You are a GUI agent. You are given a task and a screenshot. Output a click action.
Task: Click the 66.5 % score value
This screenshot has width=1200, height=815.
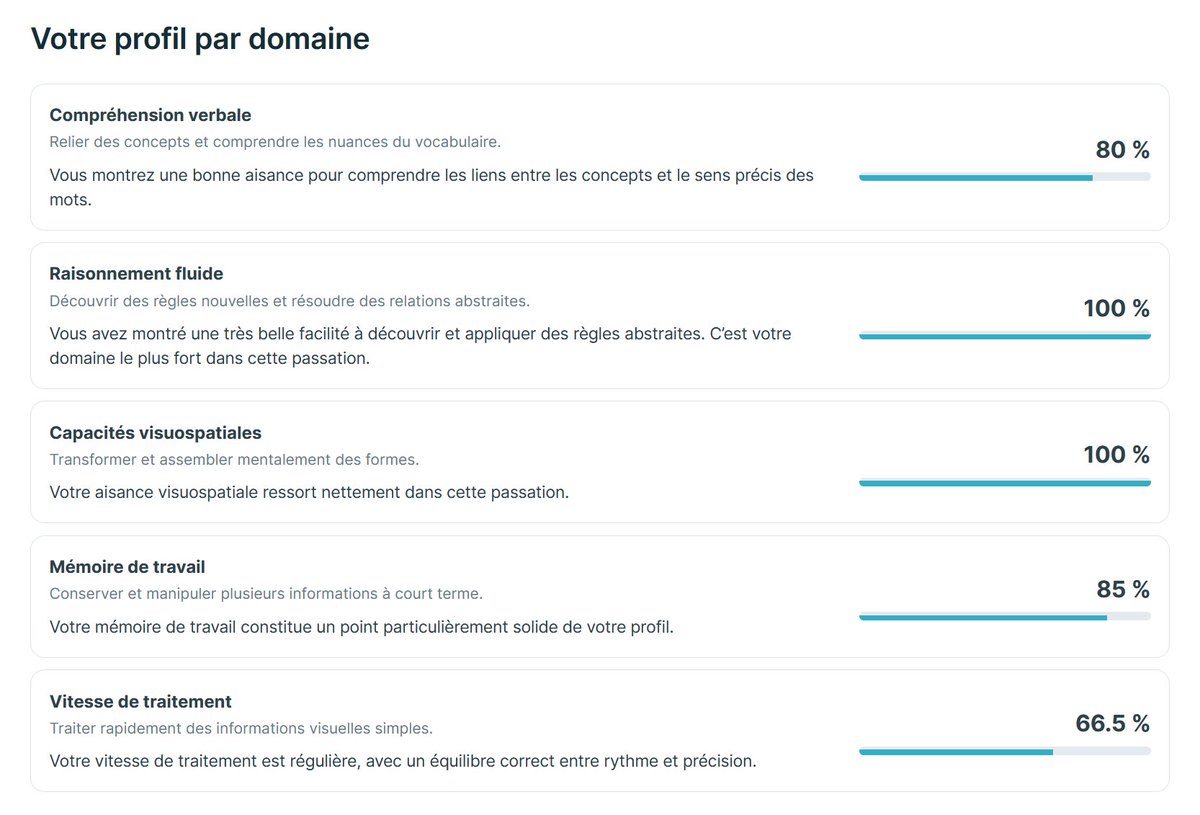(x=1112, y=723)
